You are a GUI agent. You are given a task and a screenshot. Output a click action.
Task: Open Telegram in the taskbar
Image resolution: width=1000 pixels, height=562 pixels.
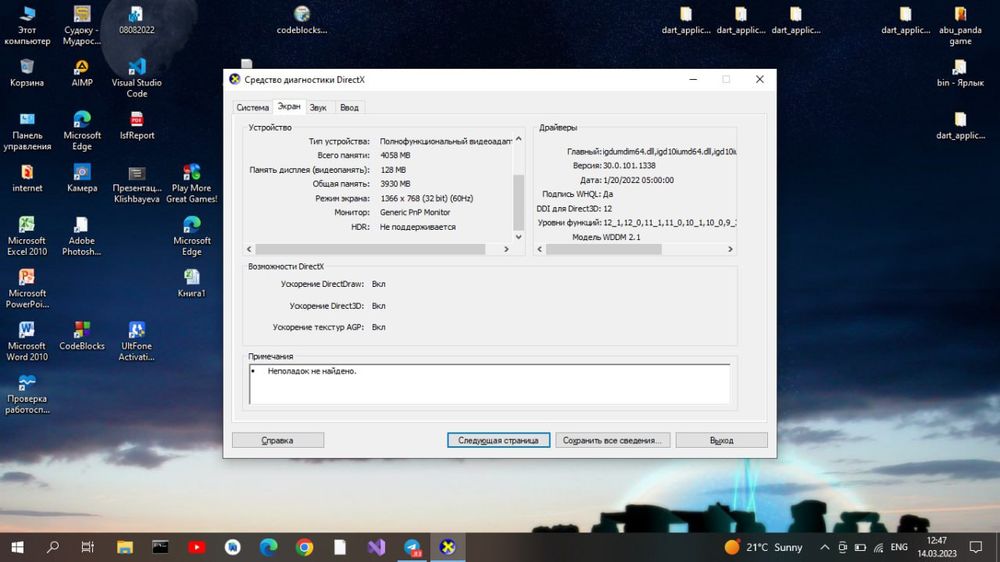point(413,547)
